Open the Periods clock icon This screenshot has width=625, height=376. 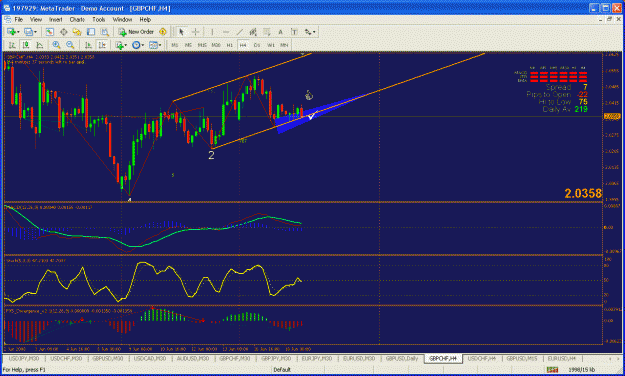click(x=136, y=45)
